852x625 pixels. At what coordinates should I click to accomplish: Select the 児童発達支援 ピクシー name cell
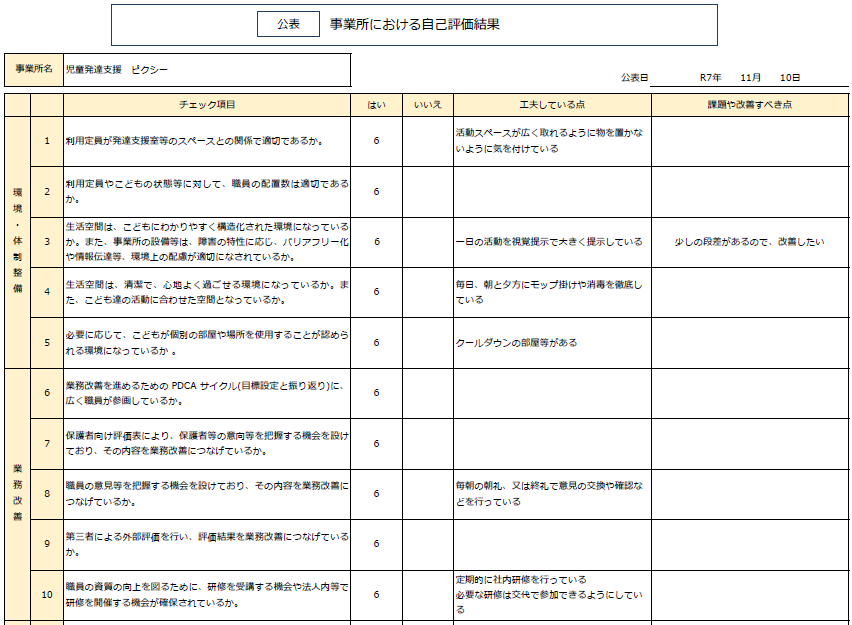[207, 70]
